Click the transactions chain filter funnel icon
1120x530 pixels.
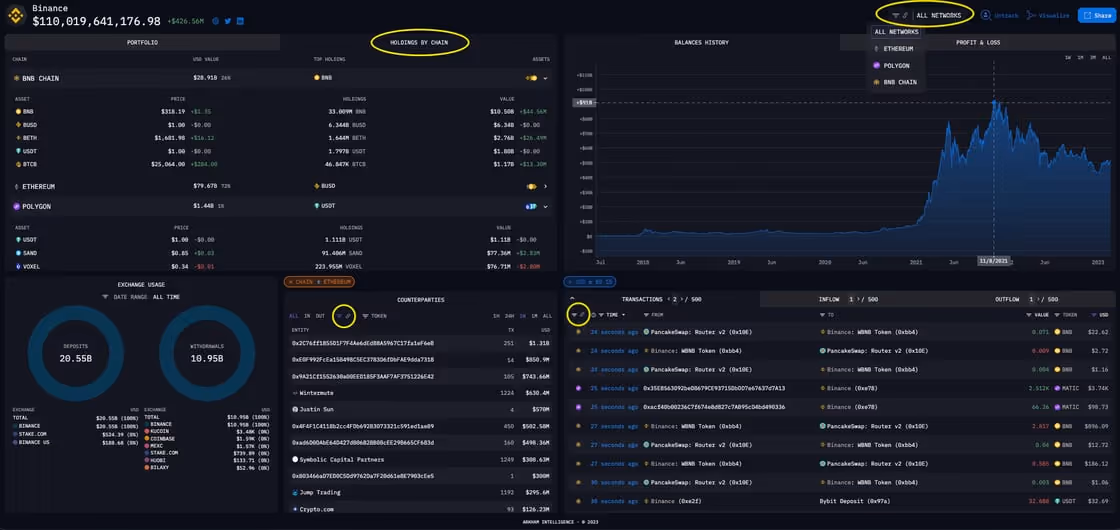tap(574, 315)
